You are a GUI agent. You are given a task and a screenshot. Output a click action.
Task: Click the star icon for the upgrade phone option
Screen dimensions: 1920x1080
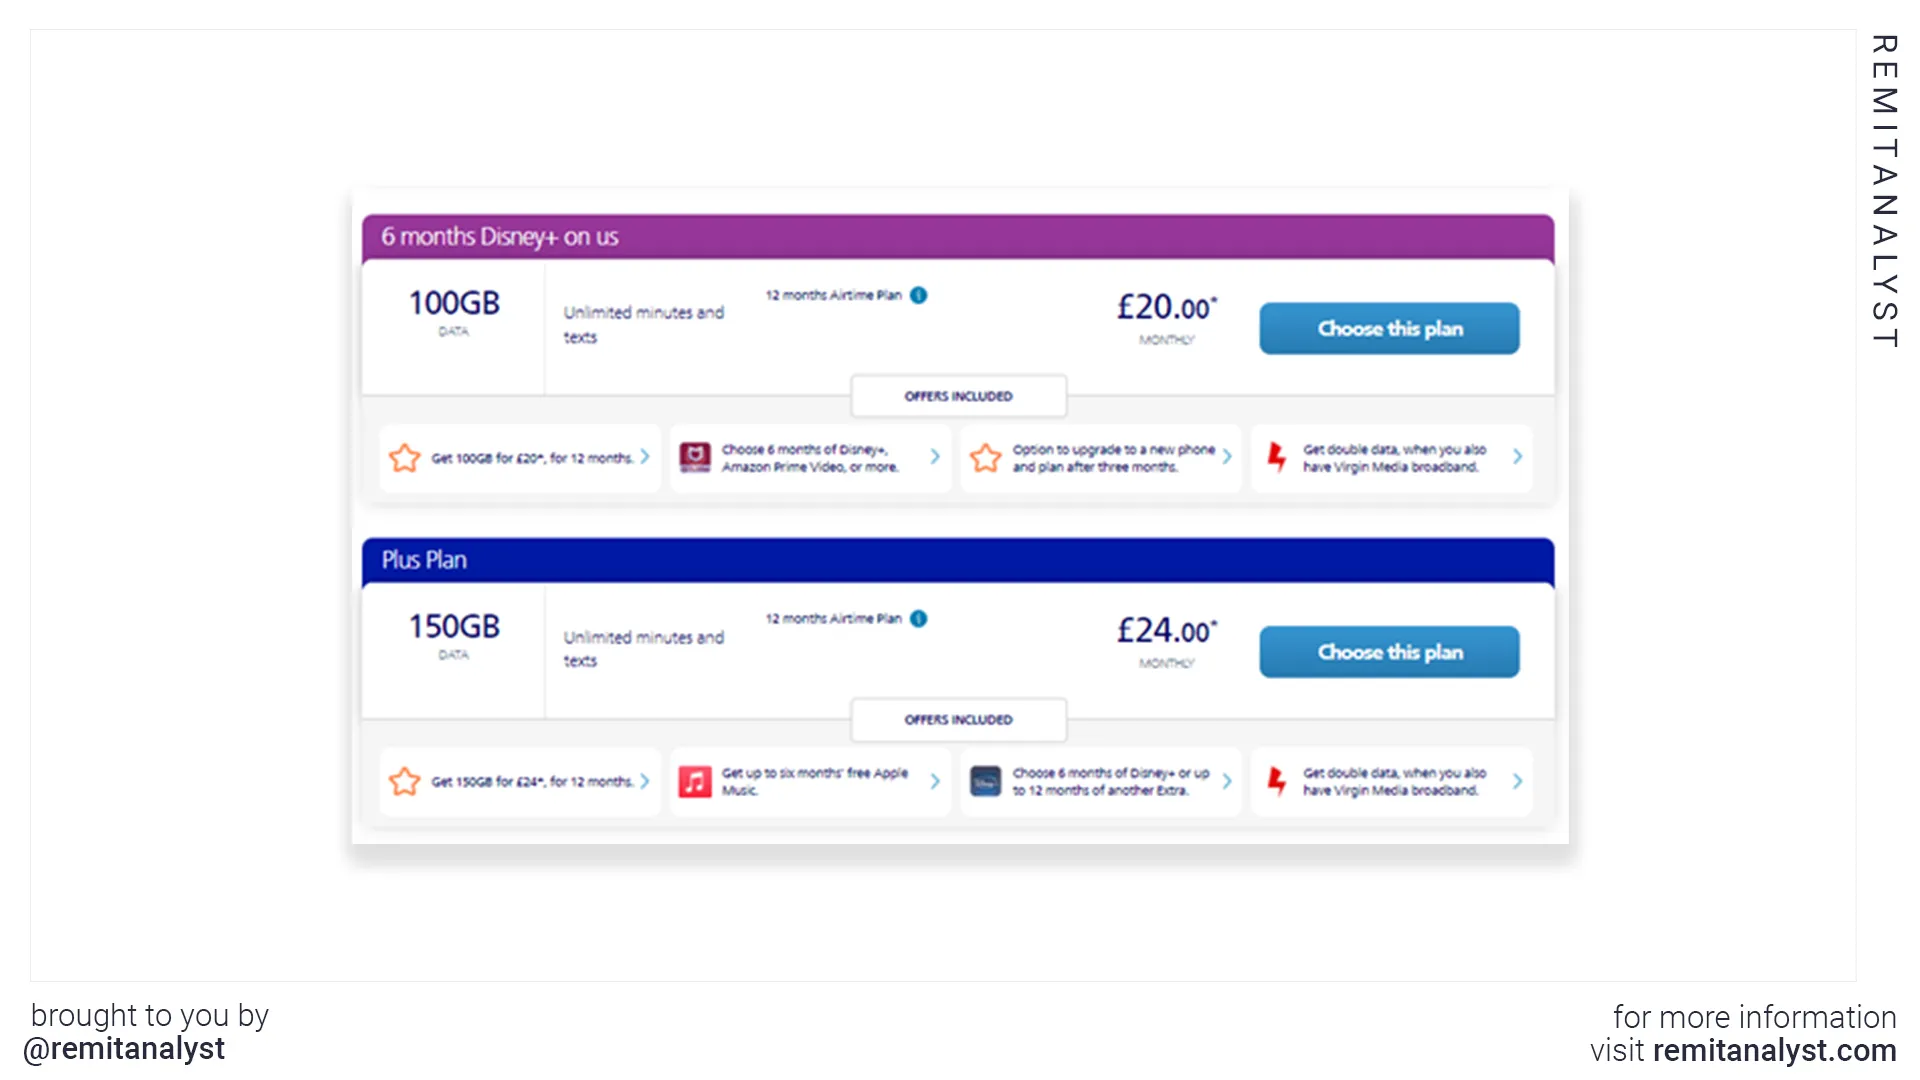pos(985,458)
